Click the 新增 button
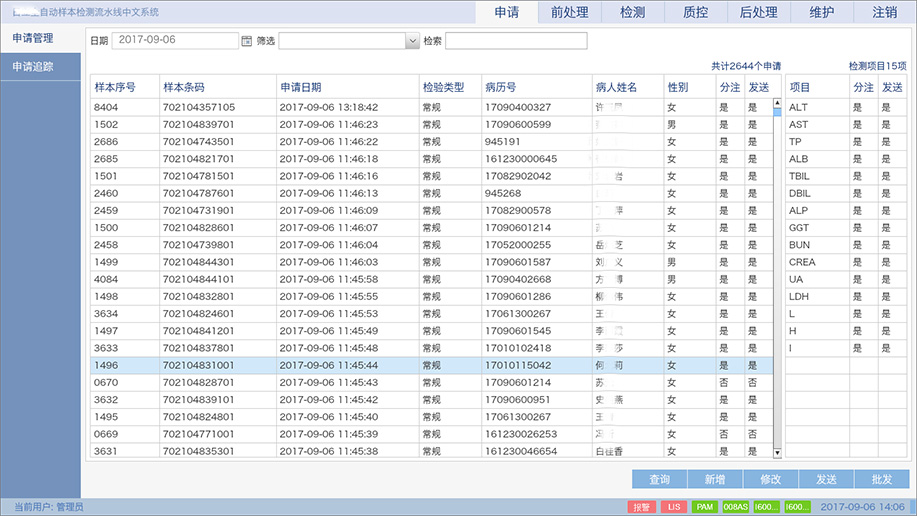The height and width of the screenshot is (516, 917). point(715,479)
